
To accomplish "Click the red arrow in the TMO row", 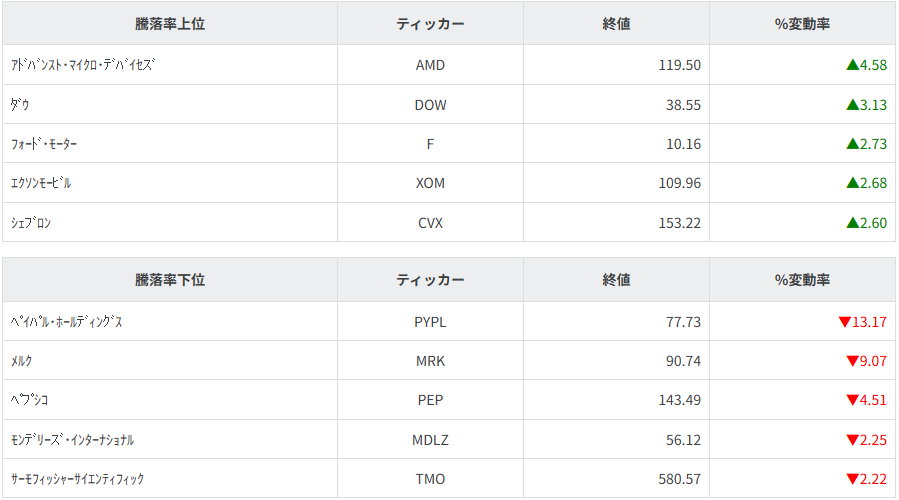I will coord(852,479).
